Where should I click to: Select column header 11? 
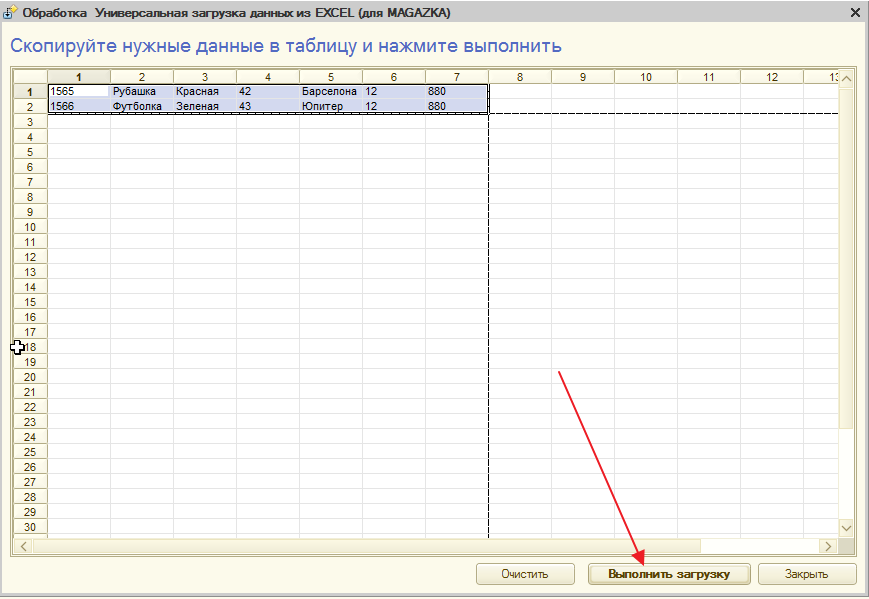tap(709, 77)
